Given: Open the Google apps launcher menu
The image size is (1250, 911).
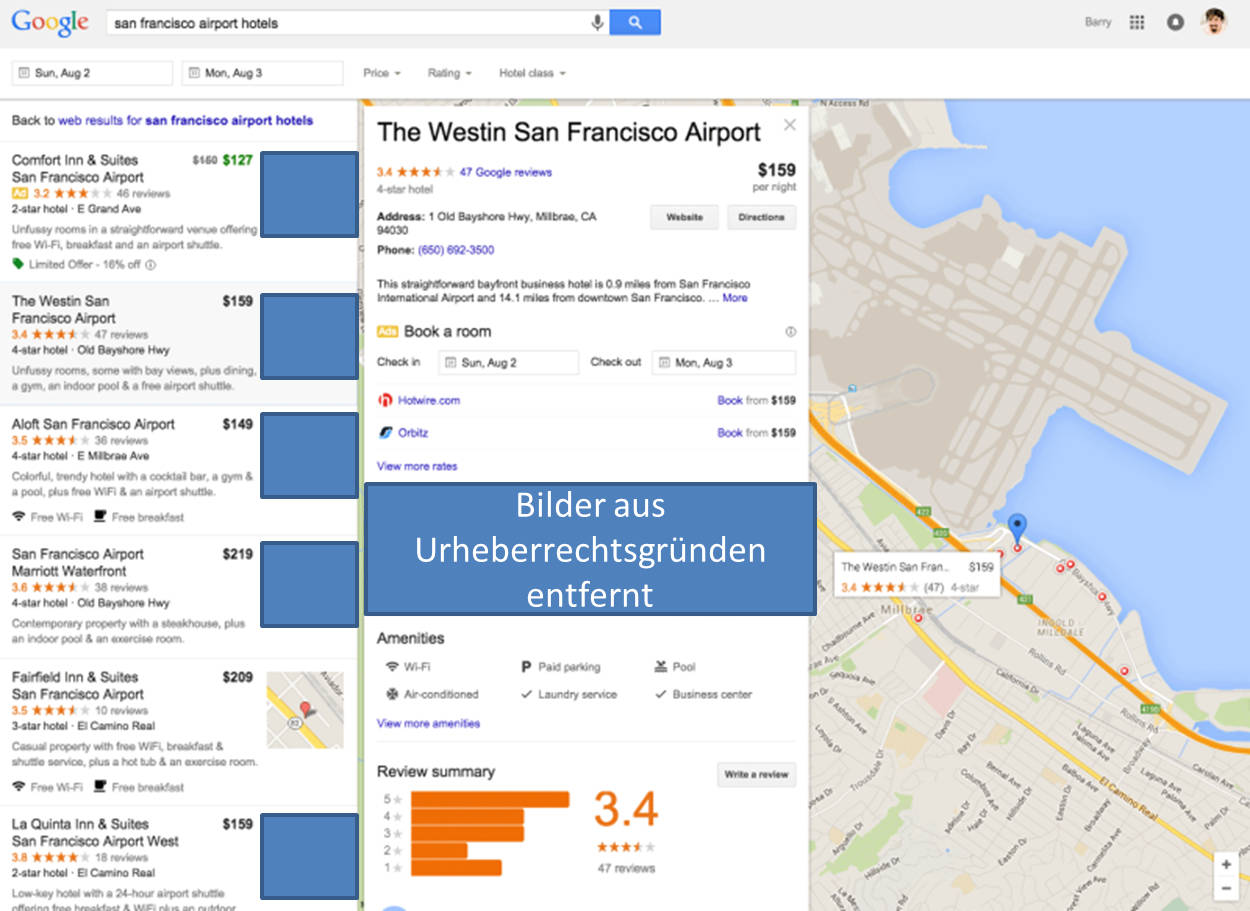Looking at the screenshot, I should [1136, 21].
